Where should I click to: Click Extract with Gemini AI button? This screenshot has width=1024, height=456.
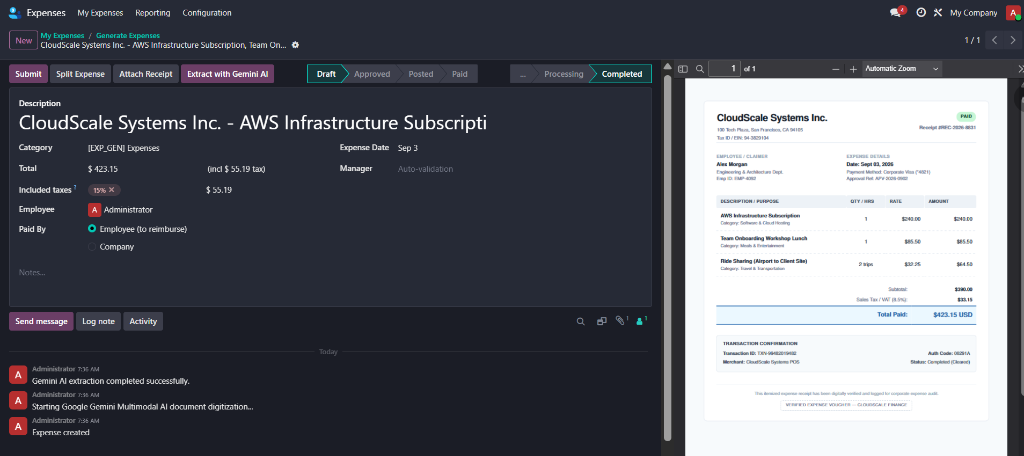point(227,74)
